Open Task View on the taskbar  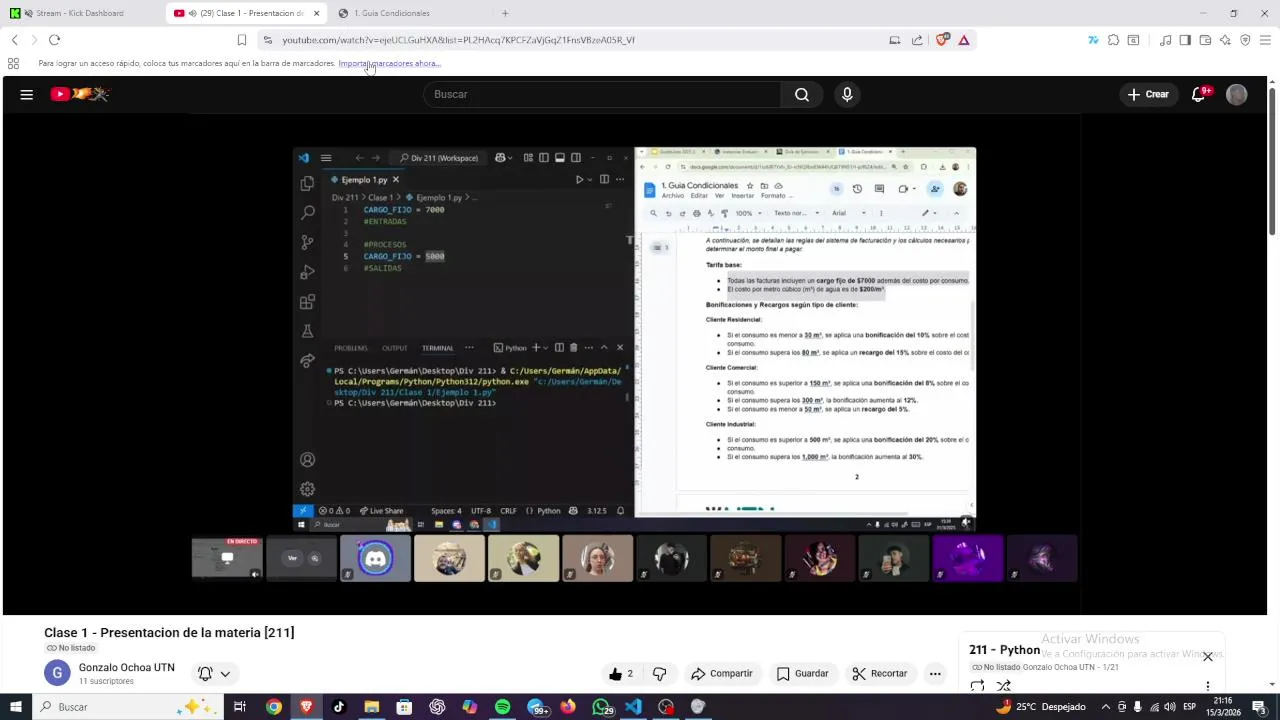240,707
